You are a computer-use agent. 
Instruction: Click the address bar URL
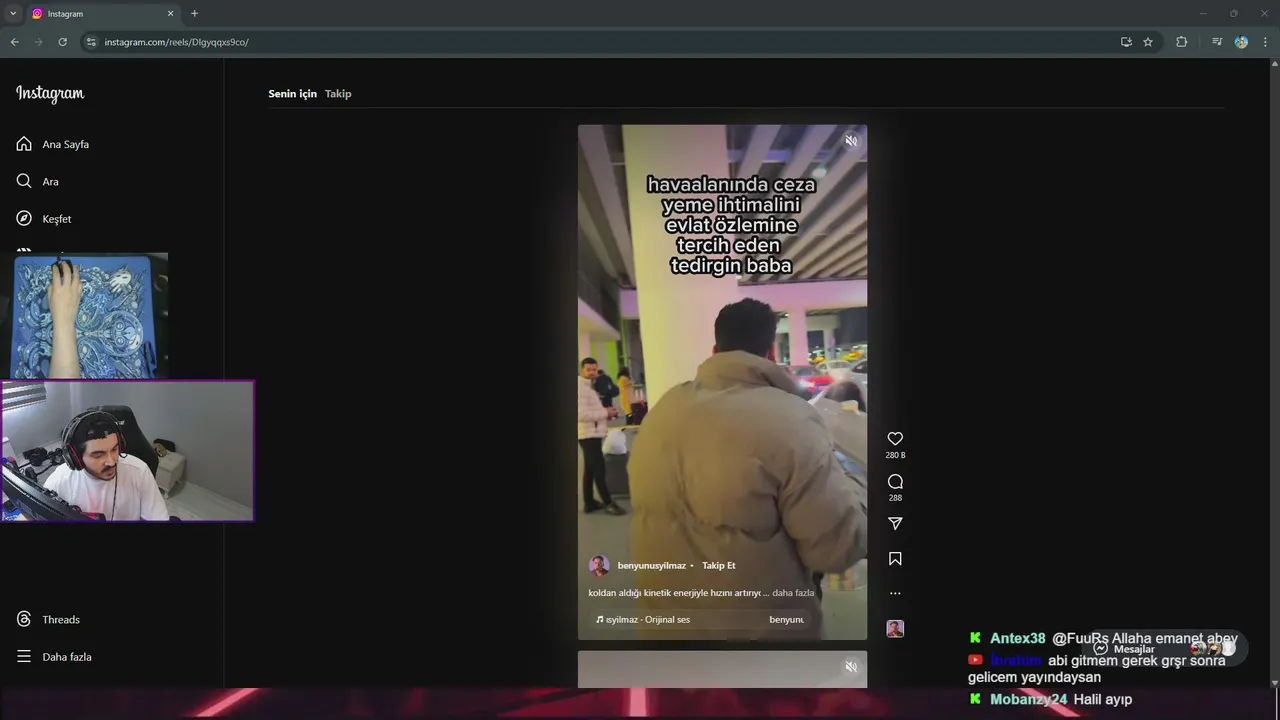(177, 42)
